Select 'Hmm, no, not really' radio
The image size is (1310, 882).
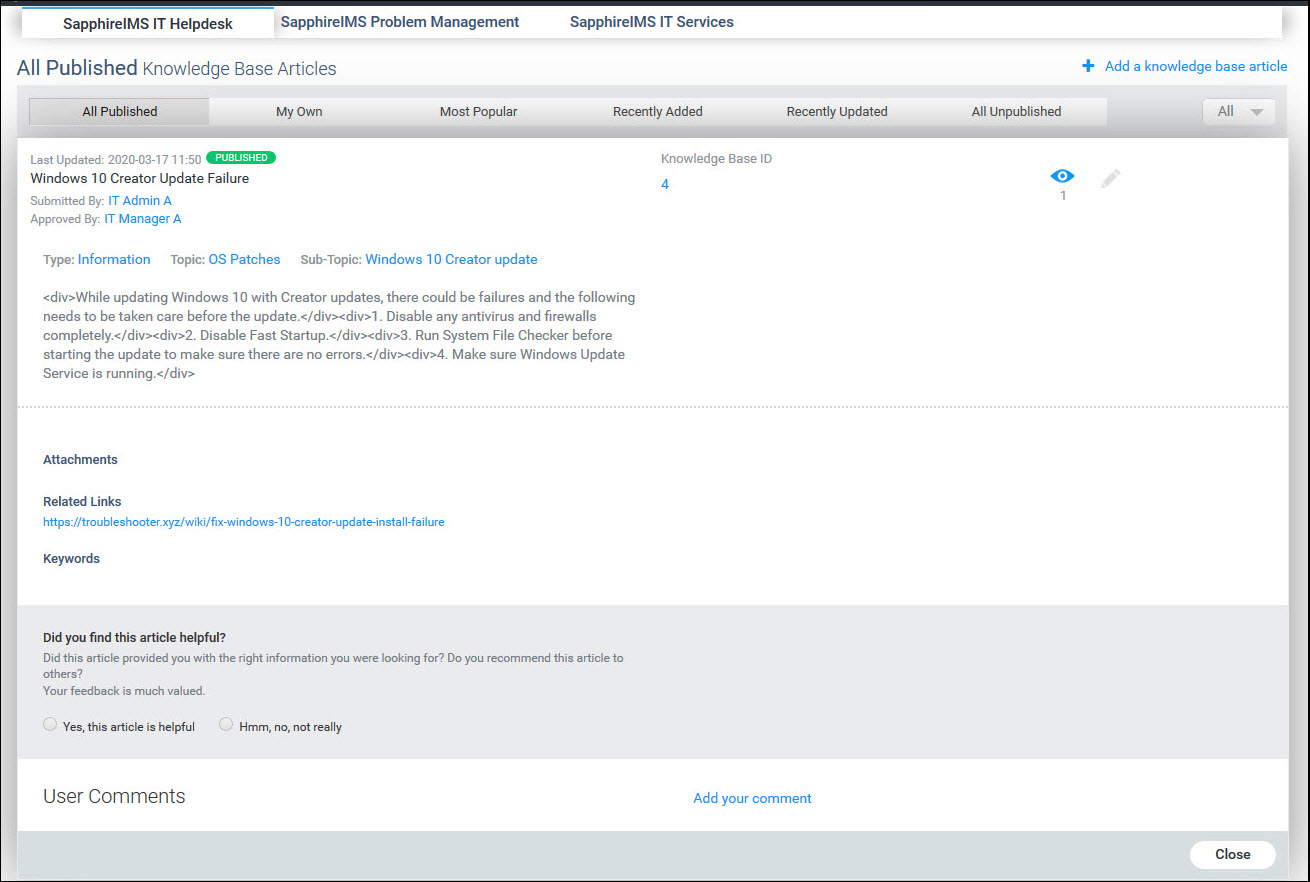click(x=226, y=725)
